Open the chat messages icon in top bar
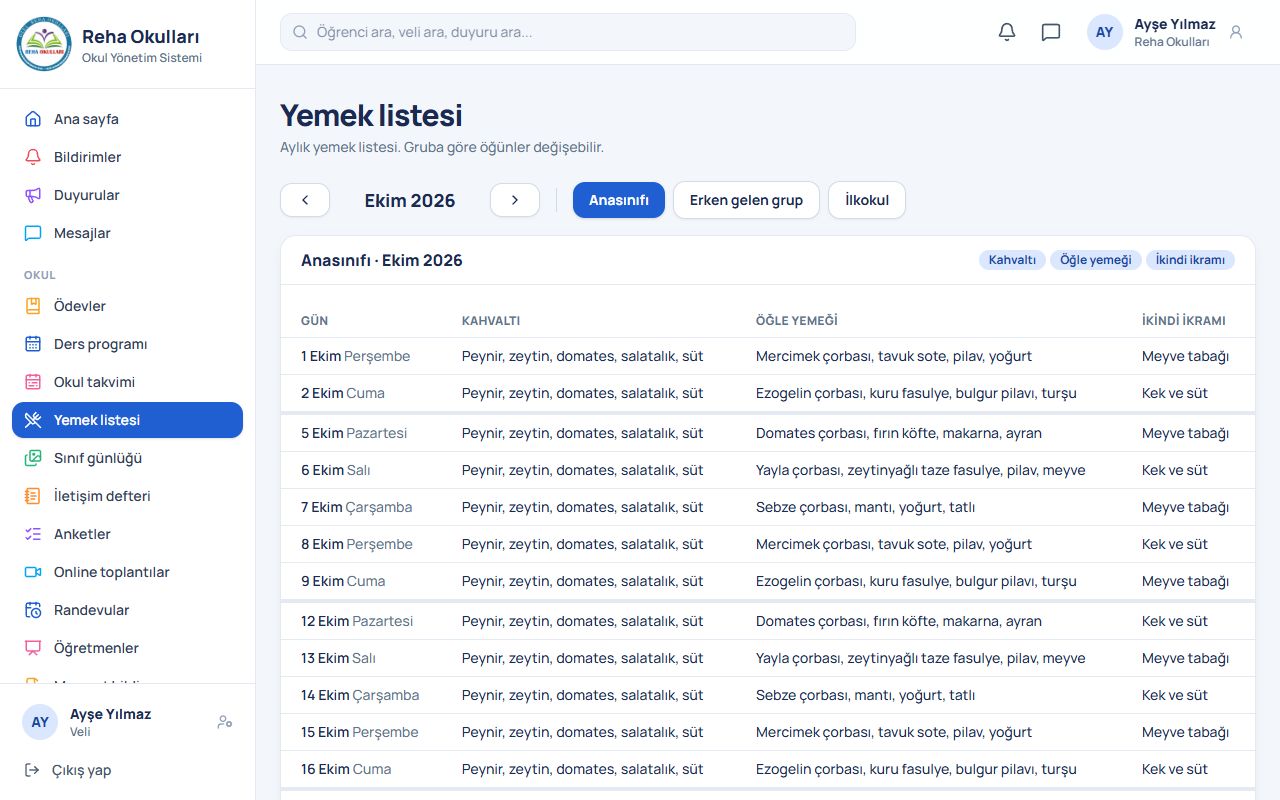The width and height of the screenshot is (1280, 800). (1051, 32)
